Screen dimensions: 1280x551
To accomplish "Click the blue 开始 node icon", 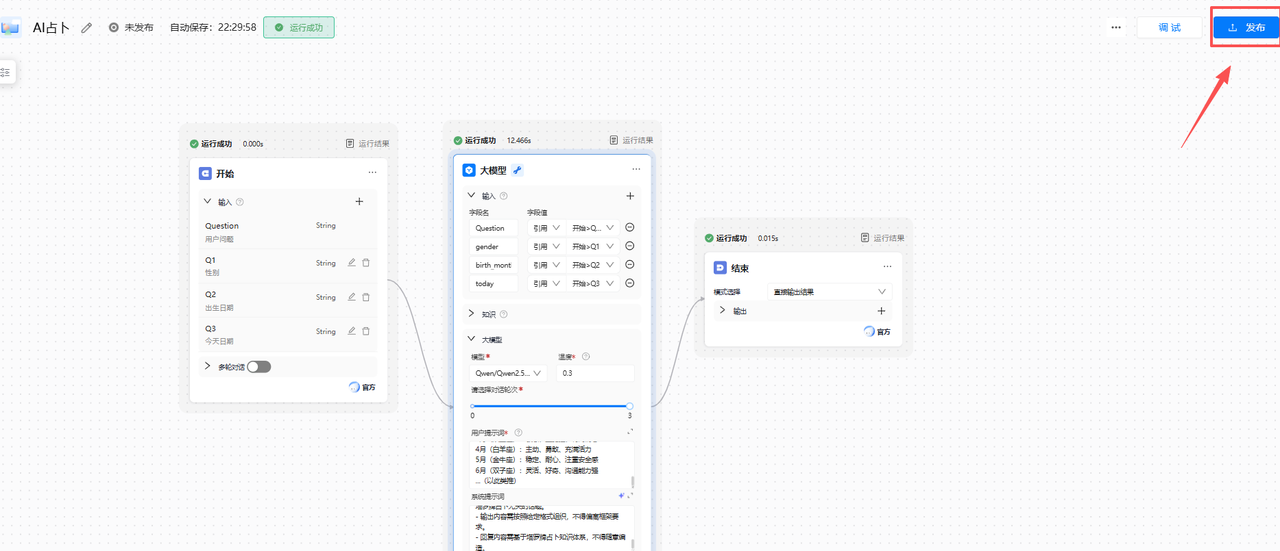I will click(x=205, y=173).
